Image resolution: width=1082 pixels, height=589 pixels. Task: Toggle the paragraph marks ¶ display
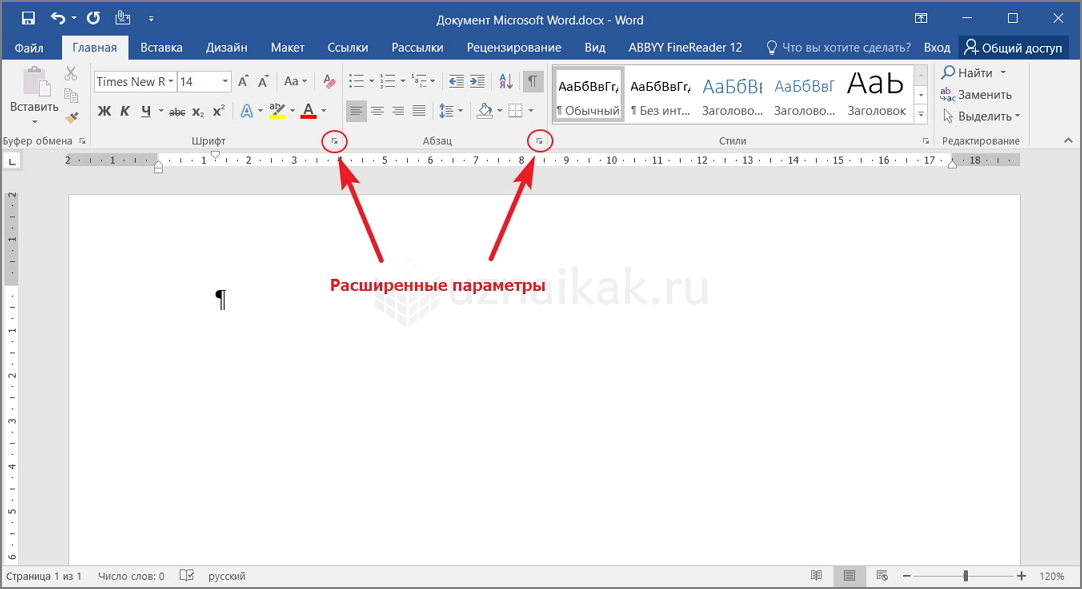tap(533, 82)
